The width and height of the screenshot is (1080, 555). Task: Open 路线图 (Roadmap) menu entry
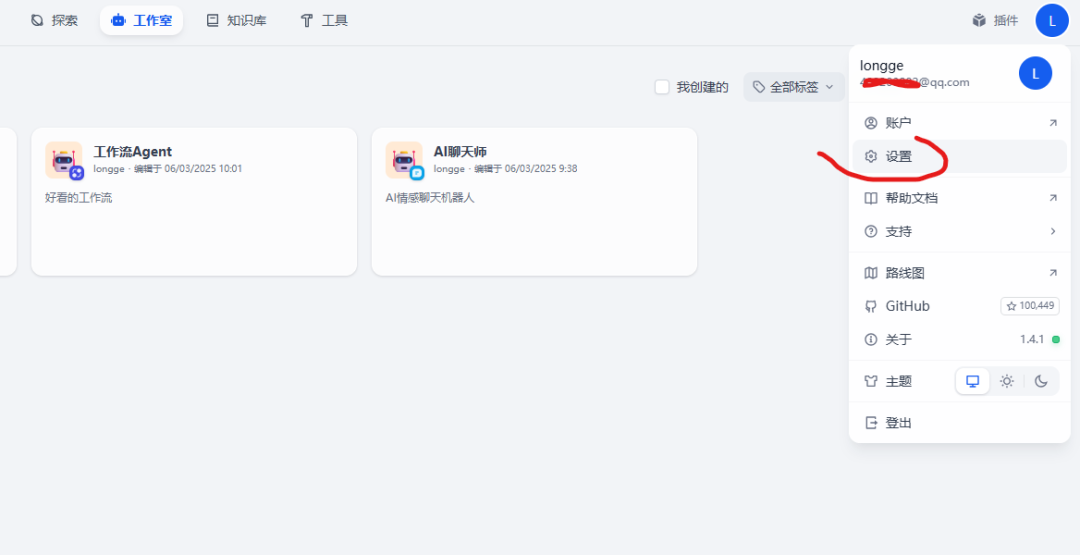959,273
